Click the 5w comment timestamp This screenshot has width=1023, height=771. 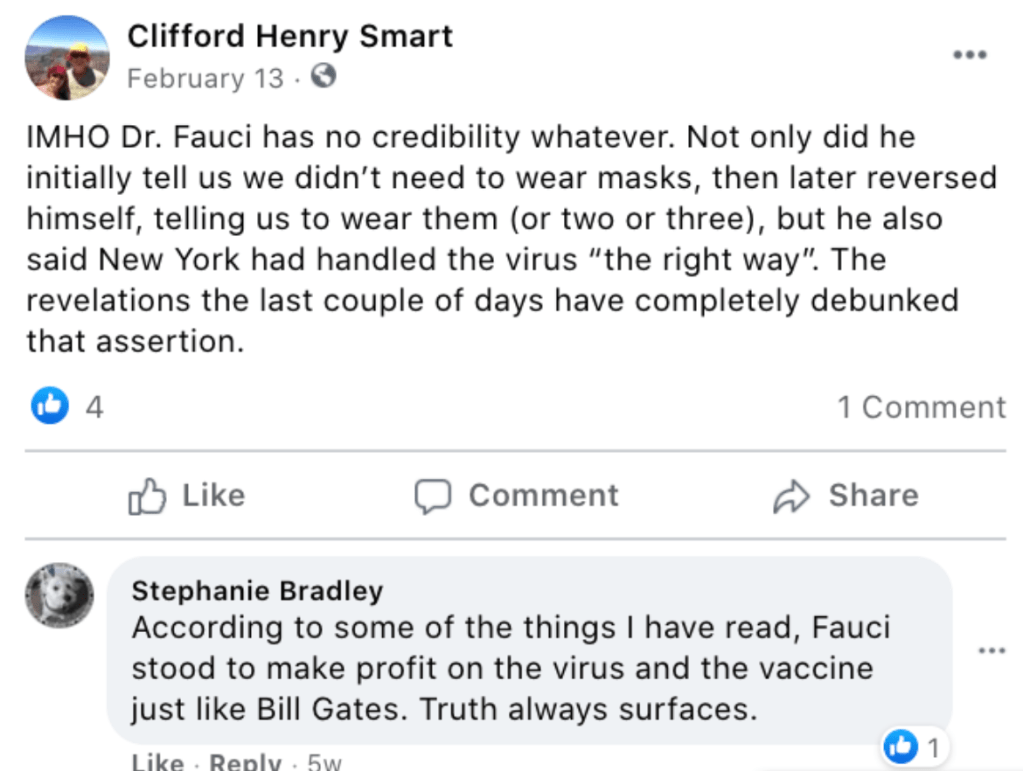[x=324, y=763]
